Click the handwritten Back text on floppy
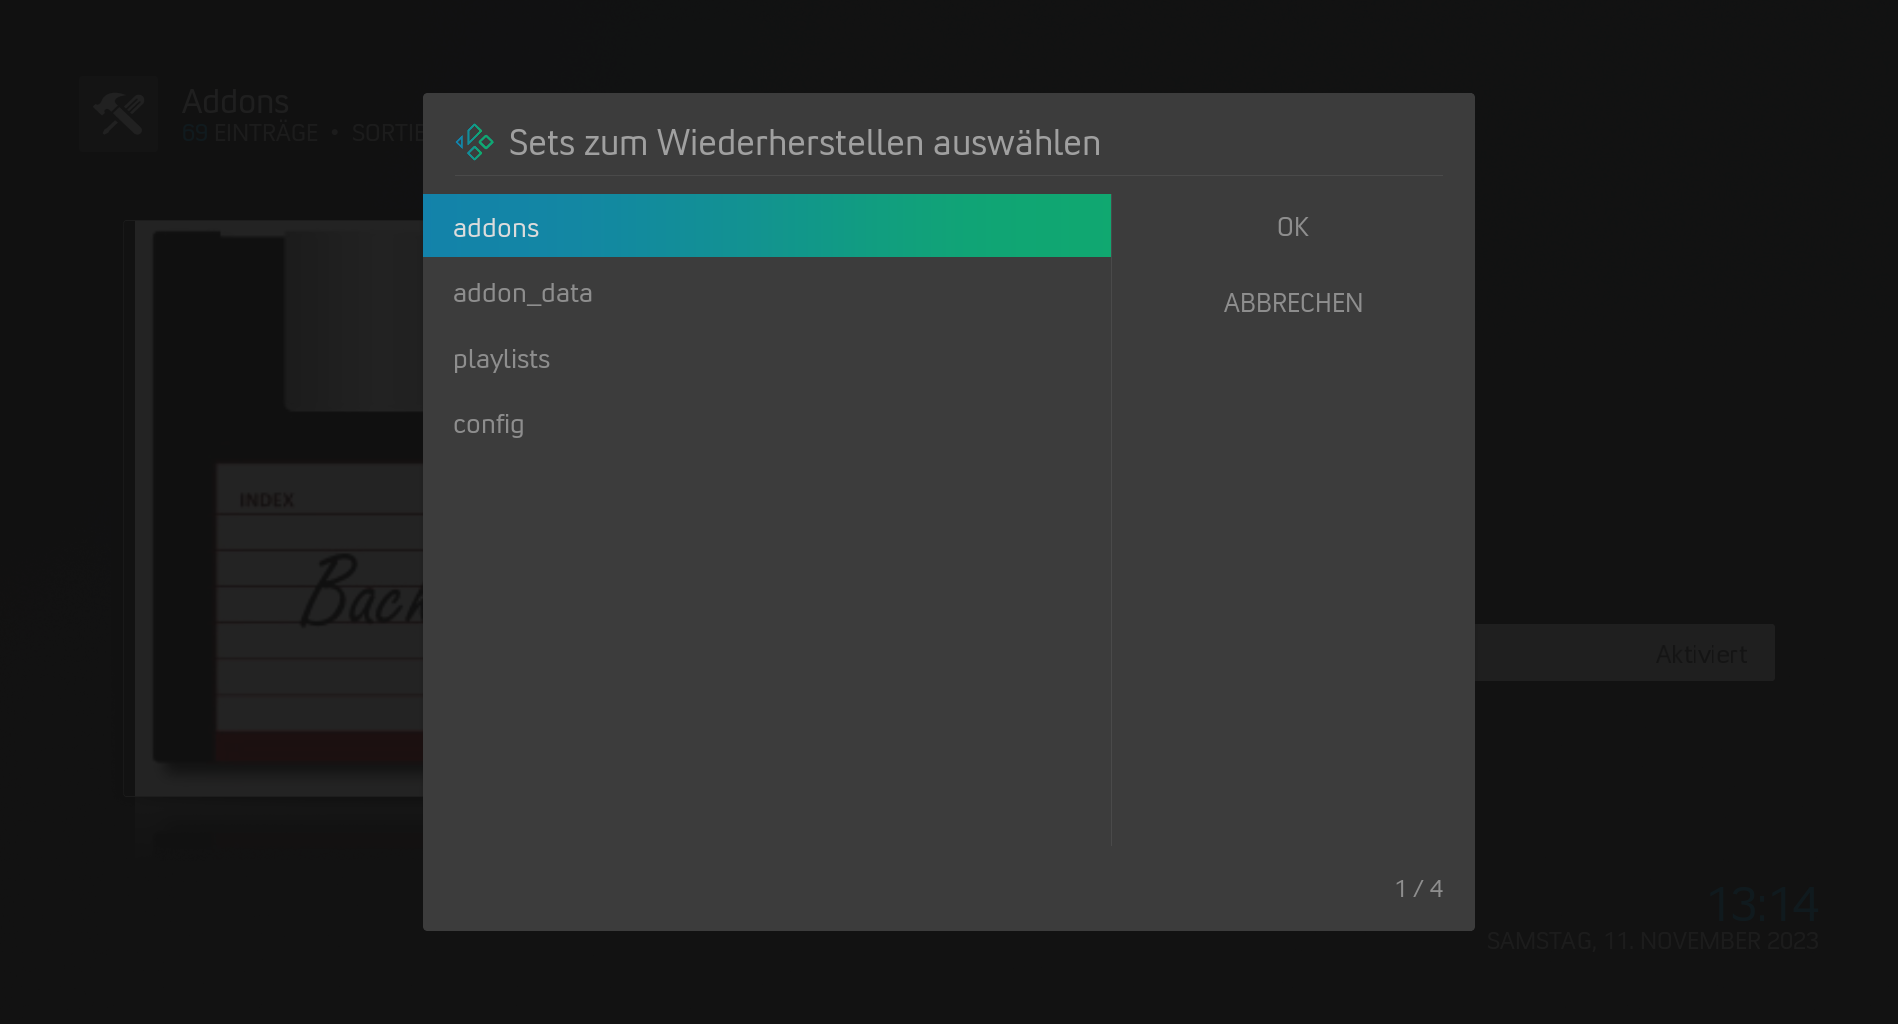The width and height of the screenshot is (1898, 1024). 362,592
